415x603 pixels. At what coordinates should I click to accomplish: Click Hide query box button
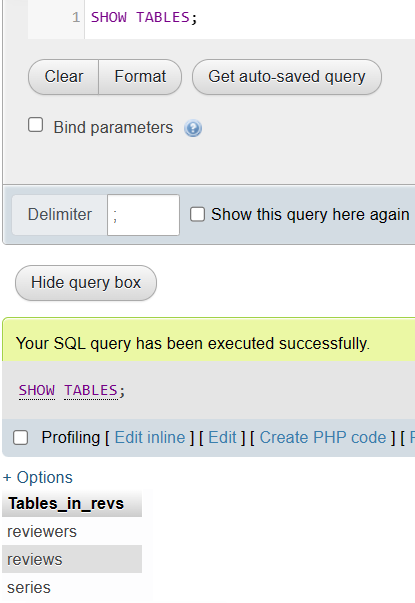pyautogui.click(x=86, y=283)
